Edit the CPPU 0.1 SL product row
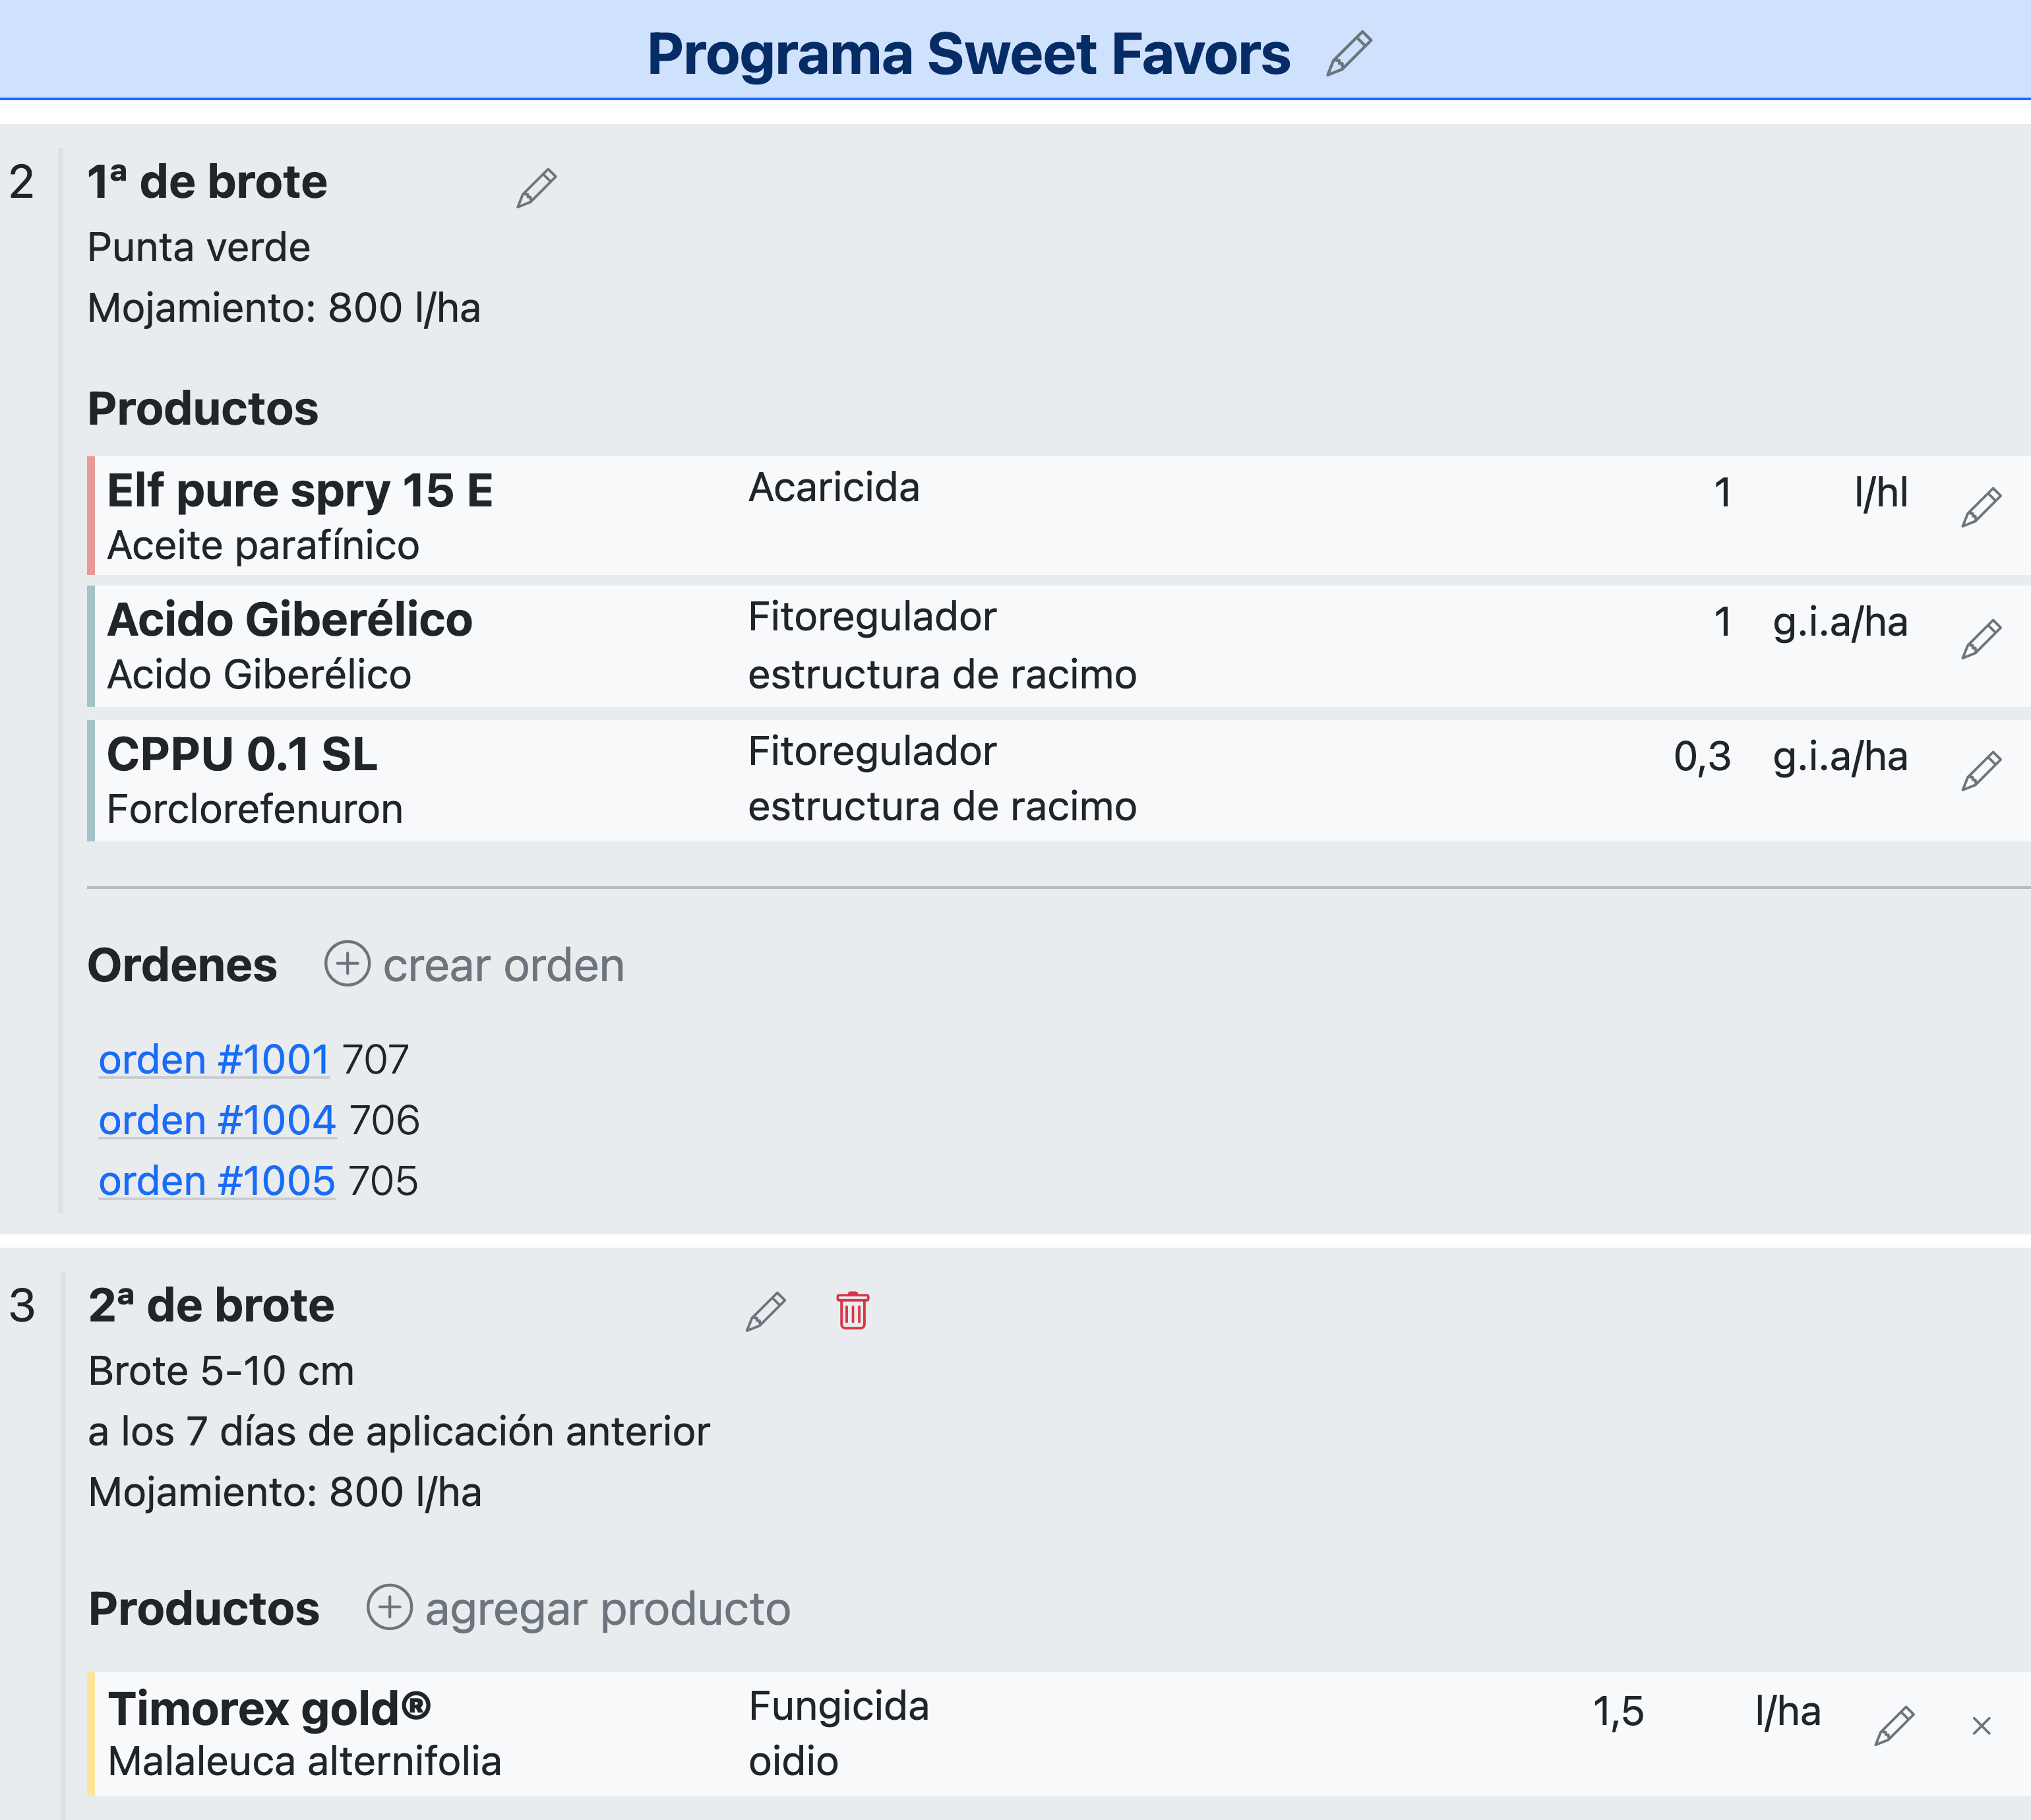 pos(1980,771)
